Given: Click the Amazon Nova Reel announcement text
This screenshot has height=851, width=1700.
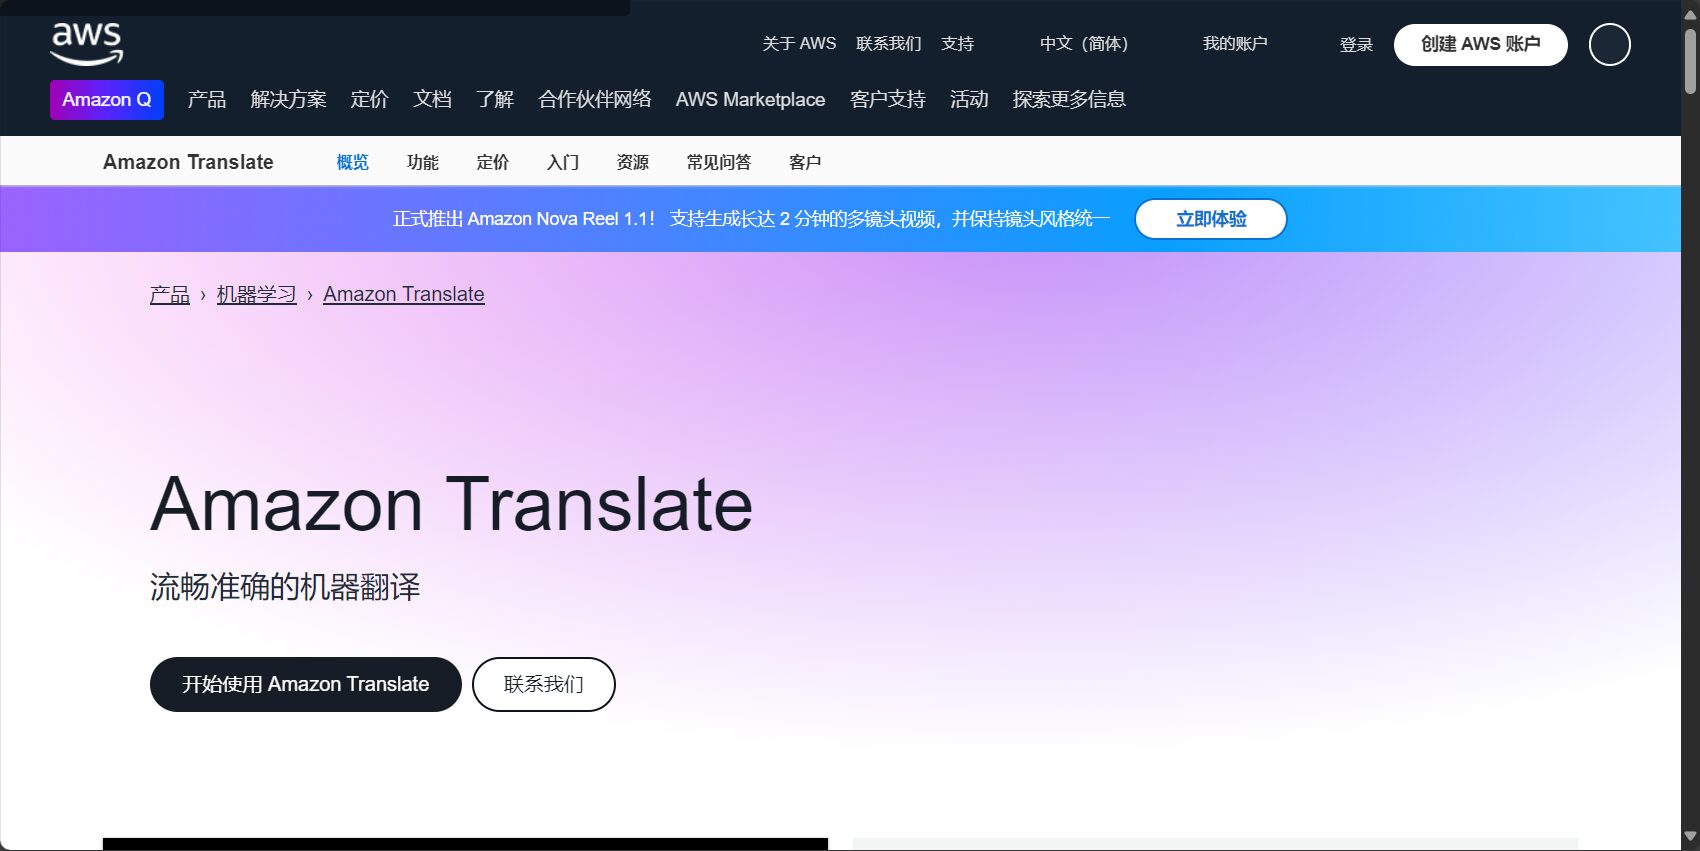Looking at the screenshot, I should click(x=751, y=219).
